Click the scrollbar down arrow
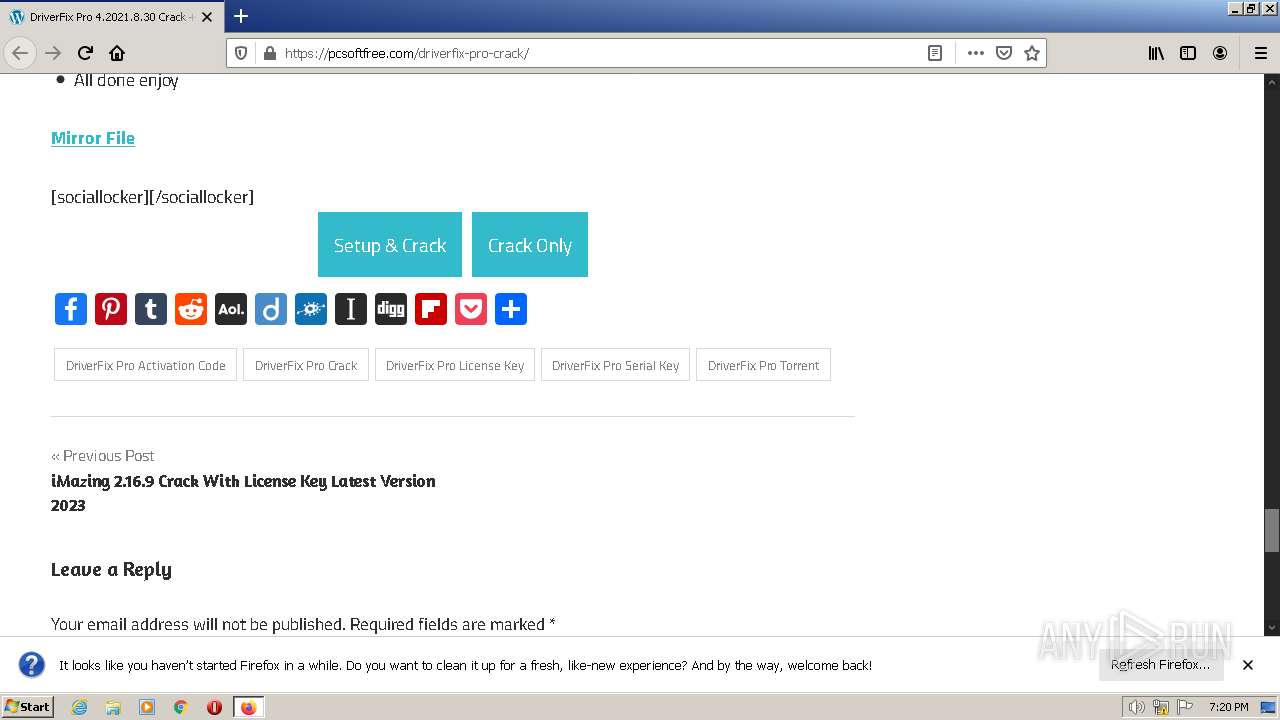 1272,628
